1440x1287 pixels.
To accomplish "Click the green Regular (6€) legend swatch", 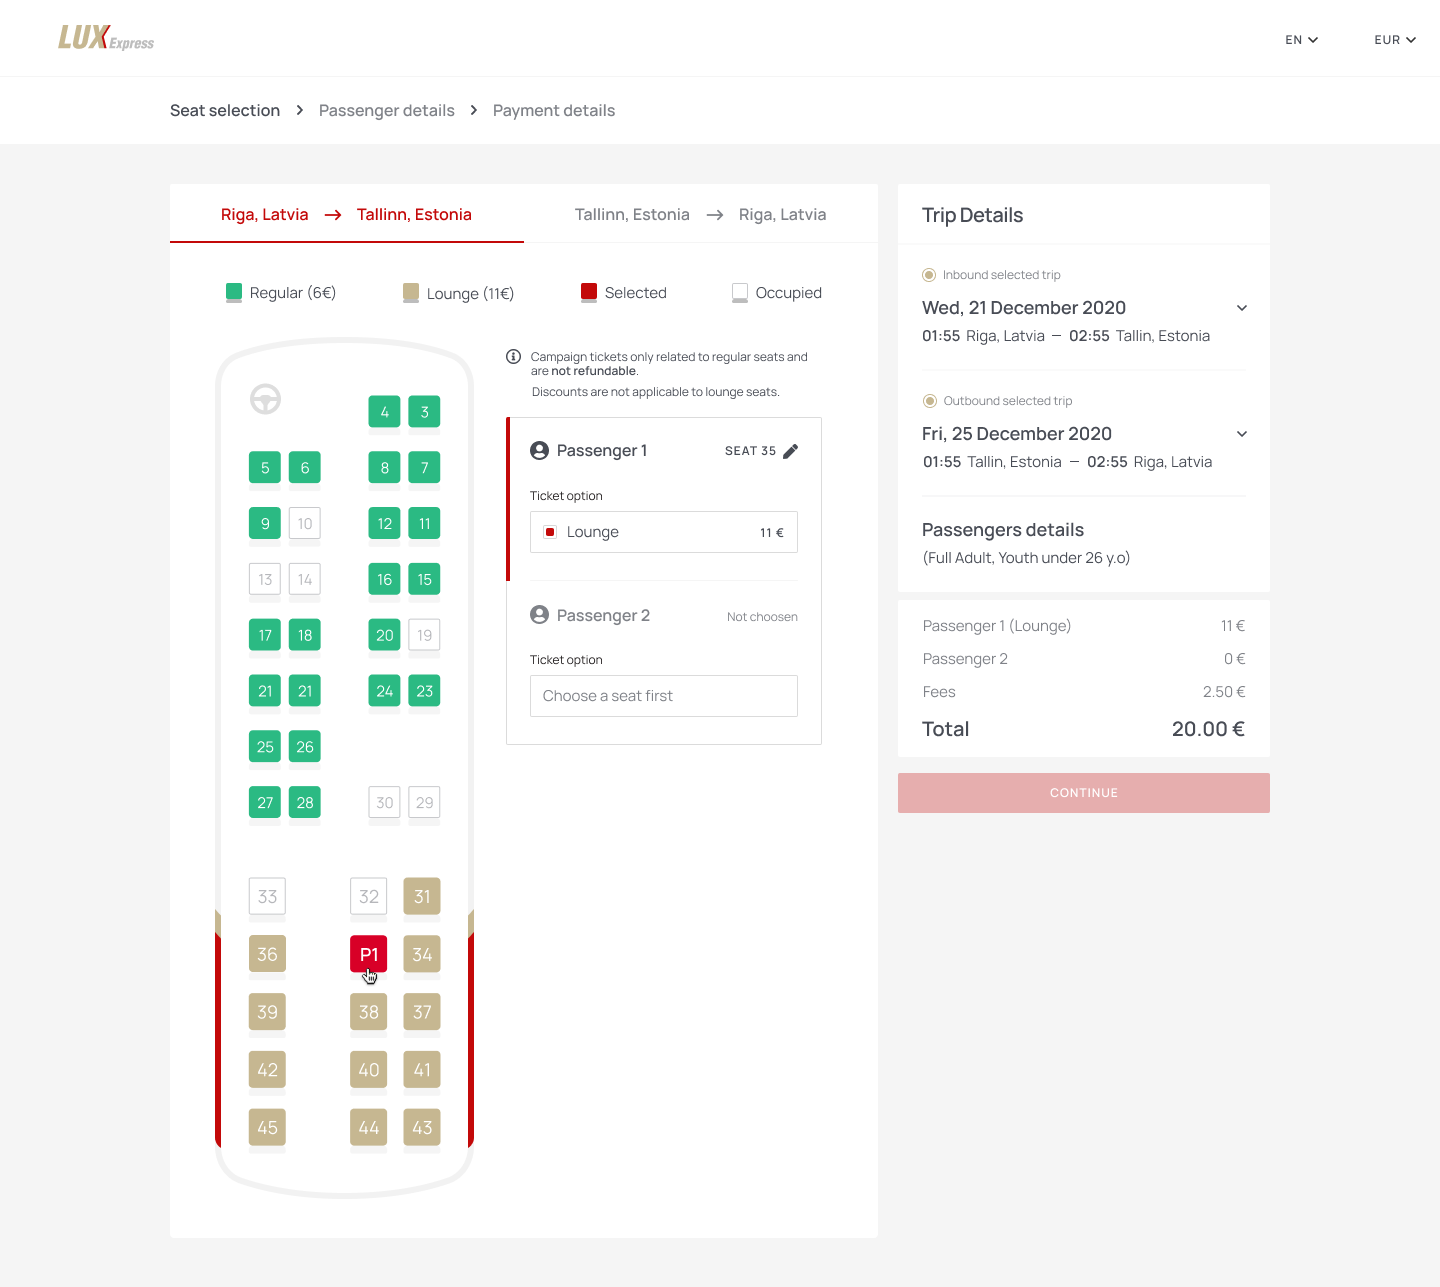I will pos(234,292).
